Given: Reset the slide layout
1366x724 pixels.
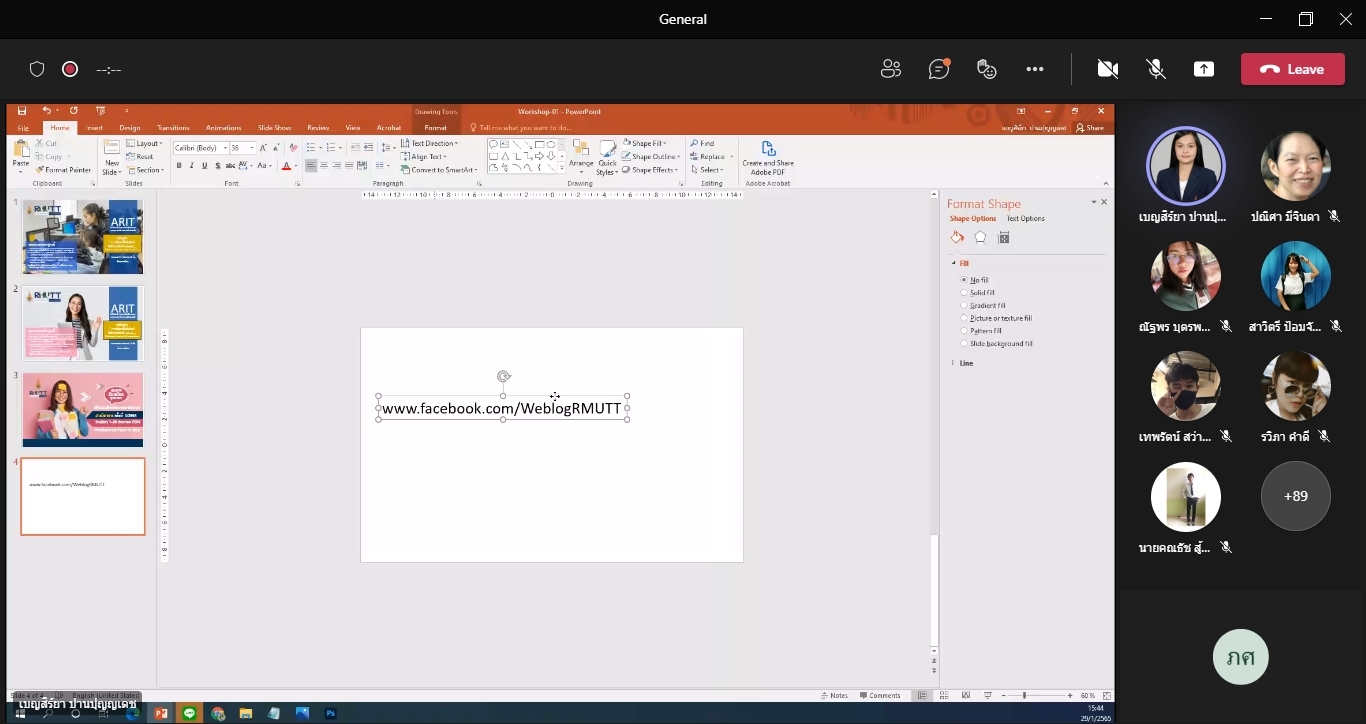Looking at the screenshot, I should click(141, 157).
